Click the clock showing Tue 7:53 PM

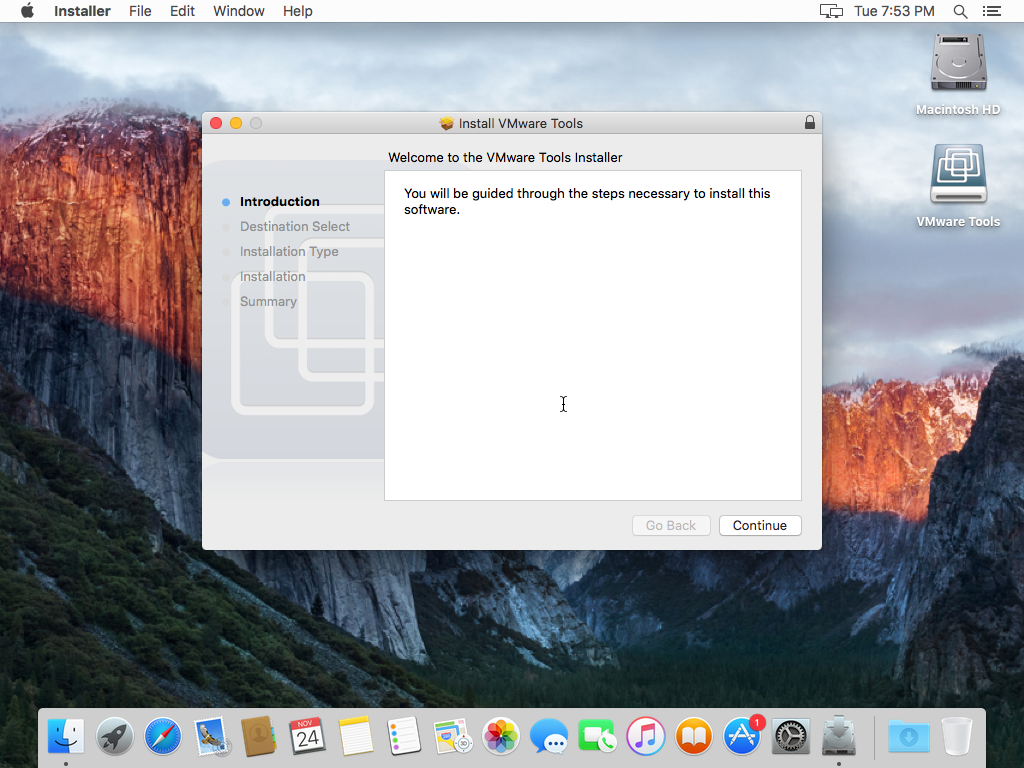point(894,11)
